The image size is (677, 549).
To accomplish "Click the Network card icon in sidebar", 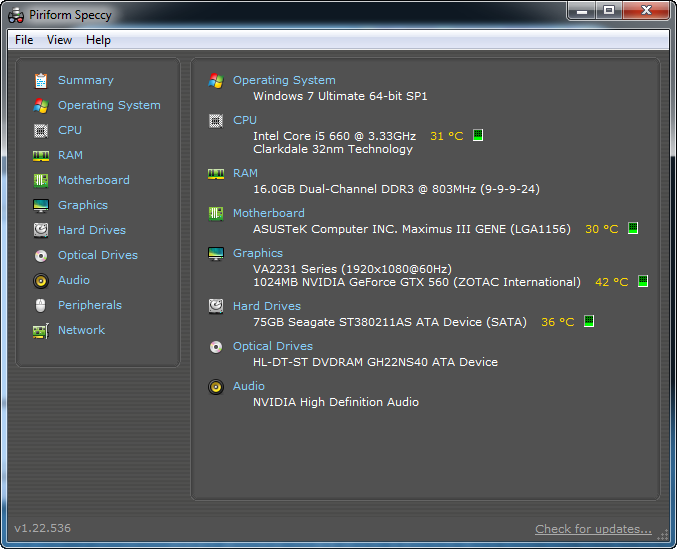I will 41,331.
